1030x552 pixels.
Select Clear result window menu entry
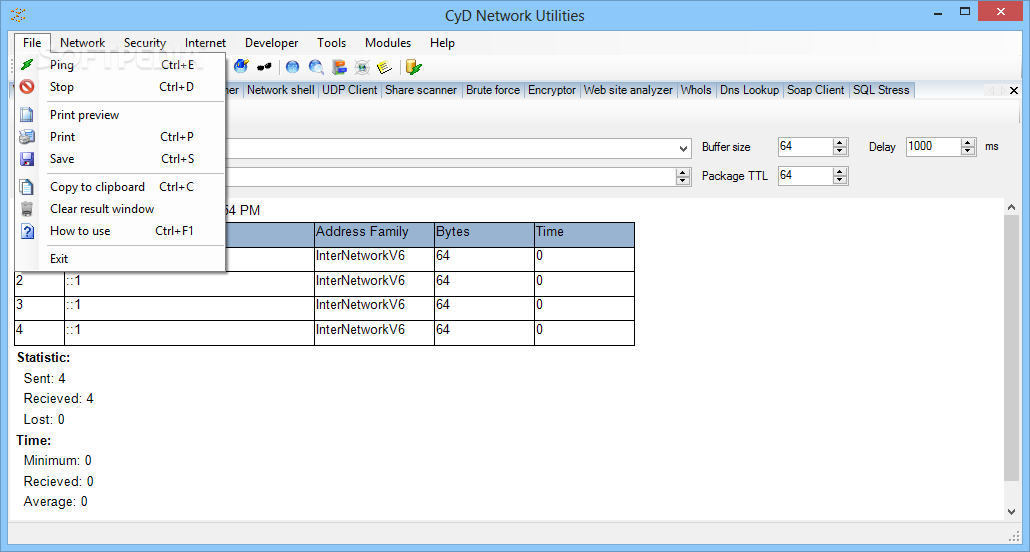pyautogui.click(x=120, y=209)
